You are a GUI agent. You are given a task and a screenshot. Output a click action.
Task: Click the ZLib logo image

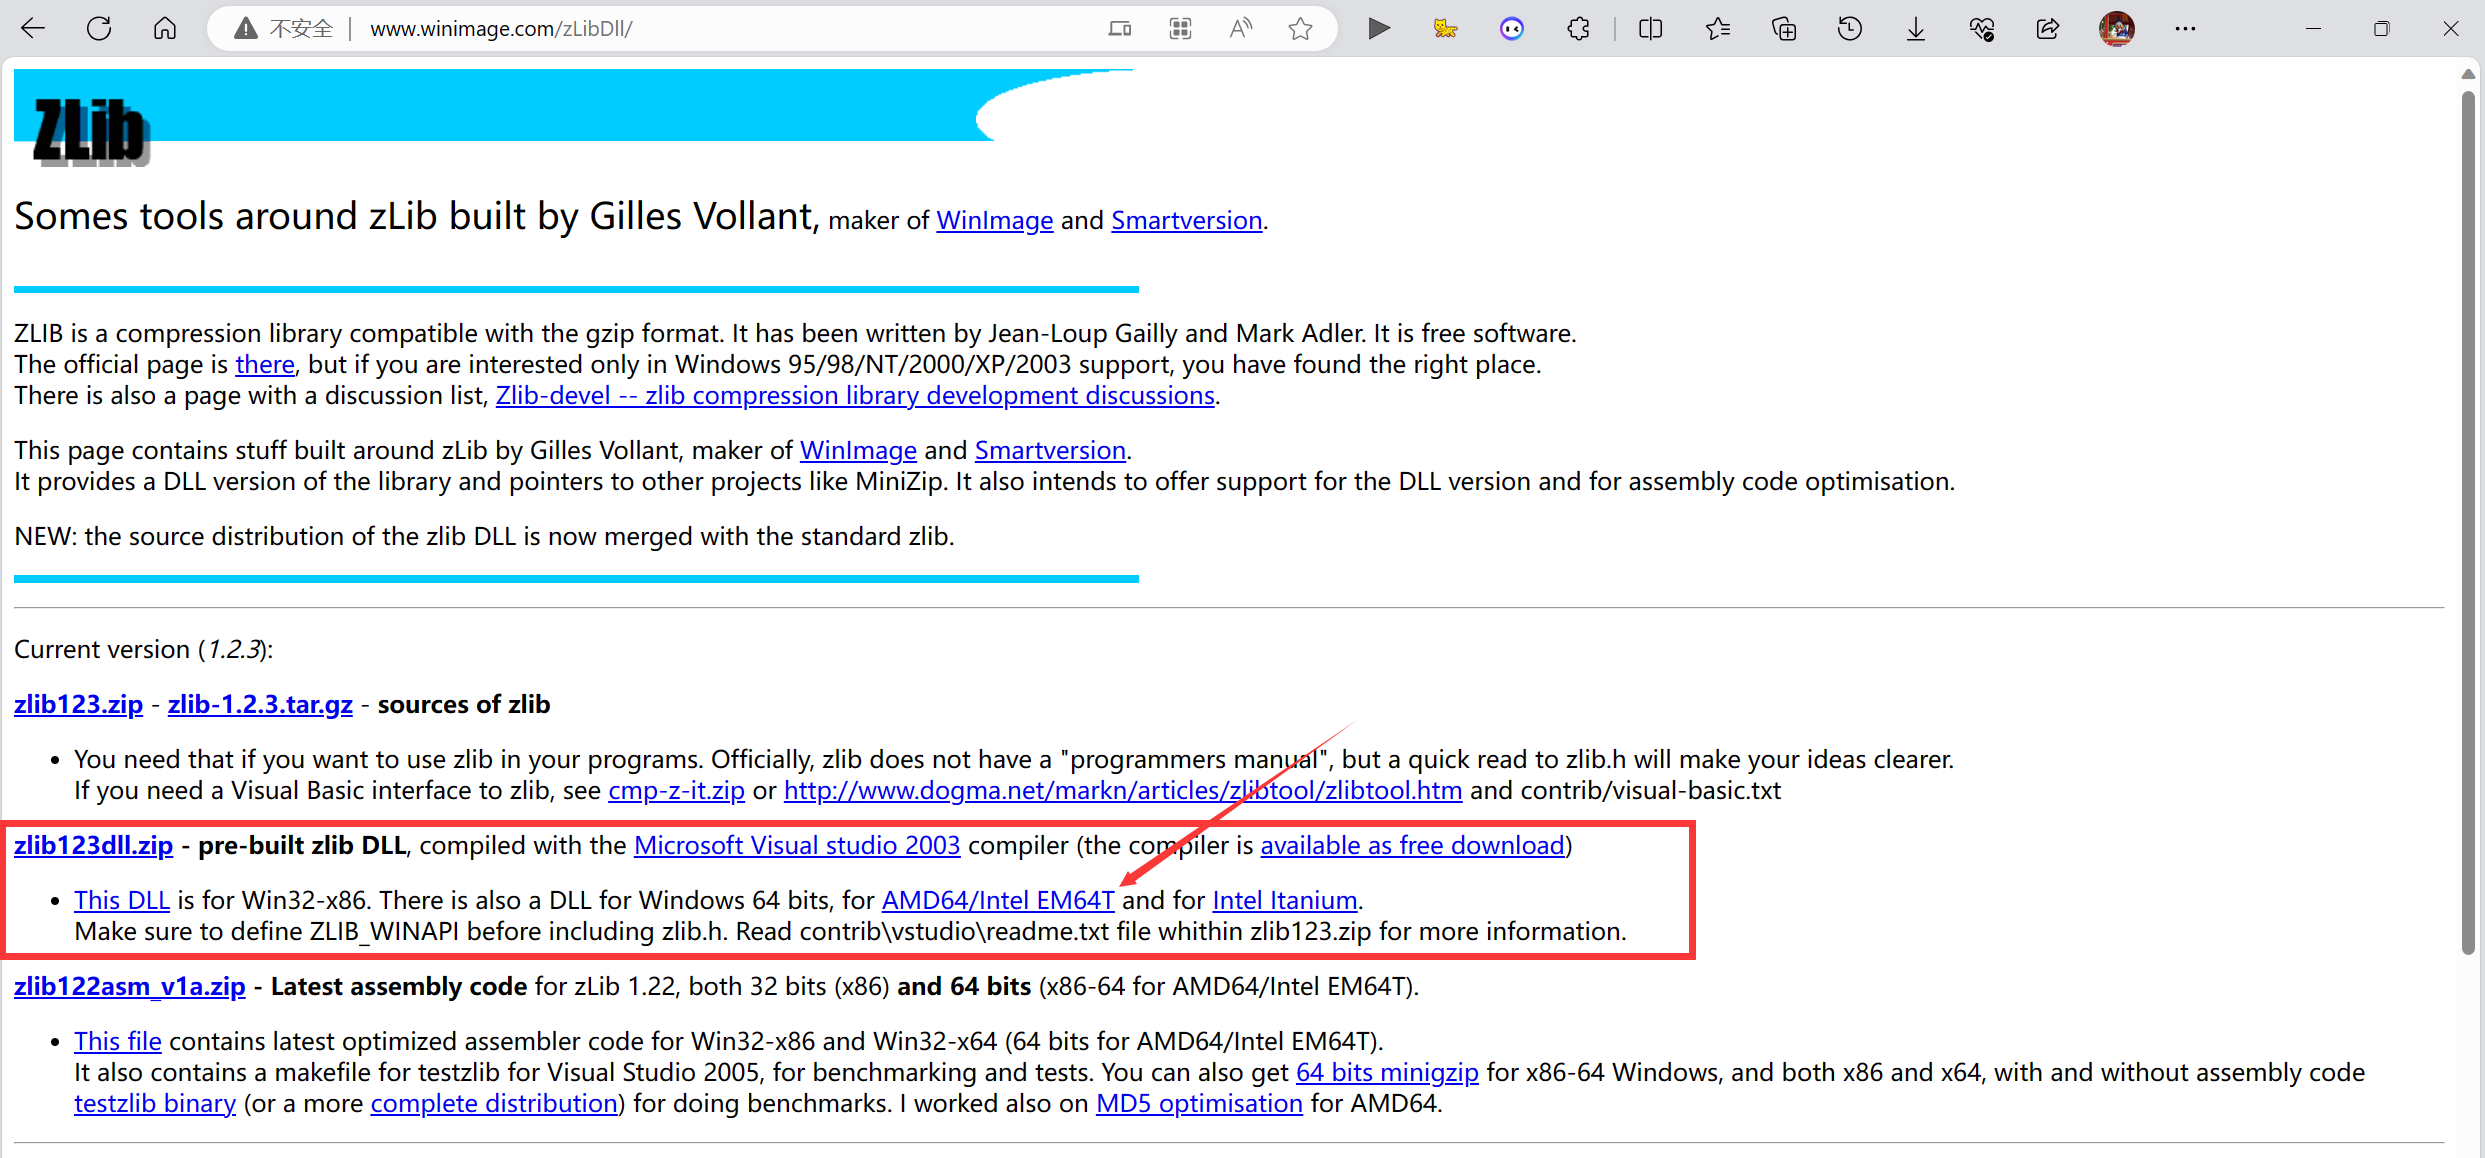click(91, 131)
